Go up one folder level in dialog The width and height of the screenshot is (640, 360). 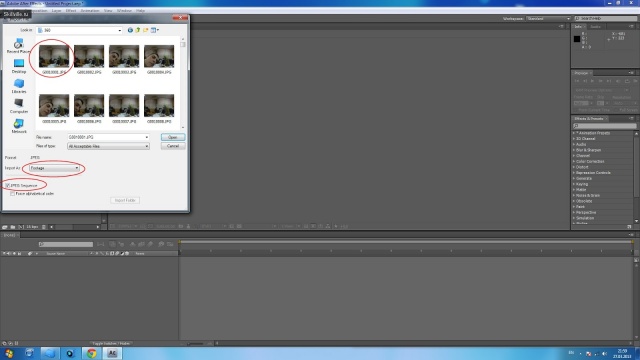[x=138, y=30]
